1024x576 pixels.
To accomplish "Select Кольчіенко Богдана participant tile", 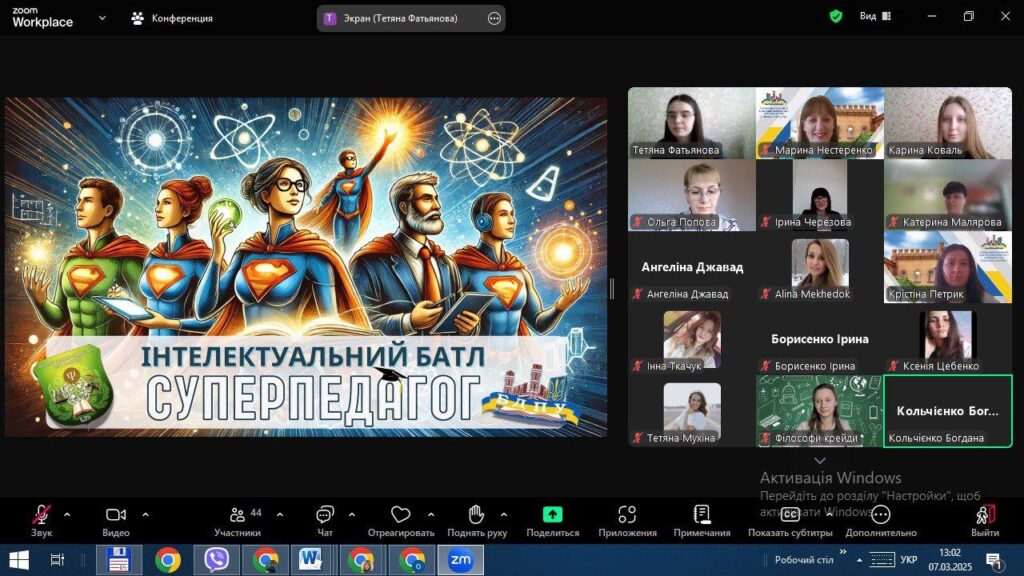I will coord(948,411).
